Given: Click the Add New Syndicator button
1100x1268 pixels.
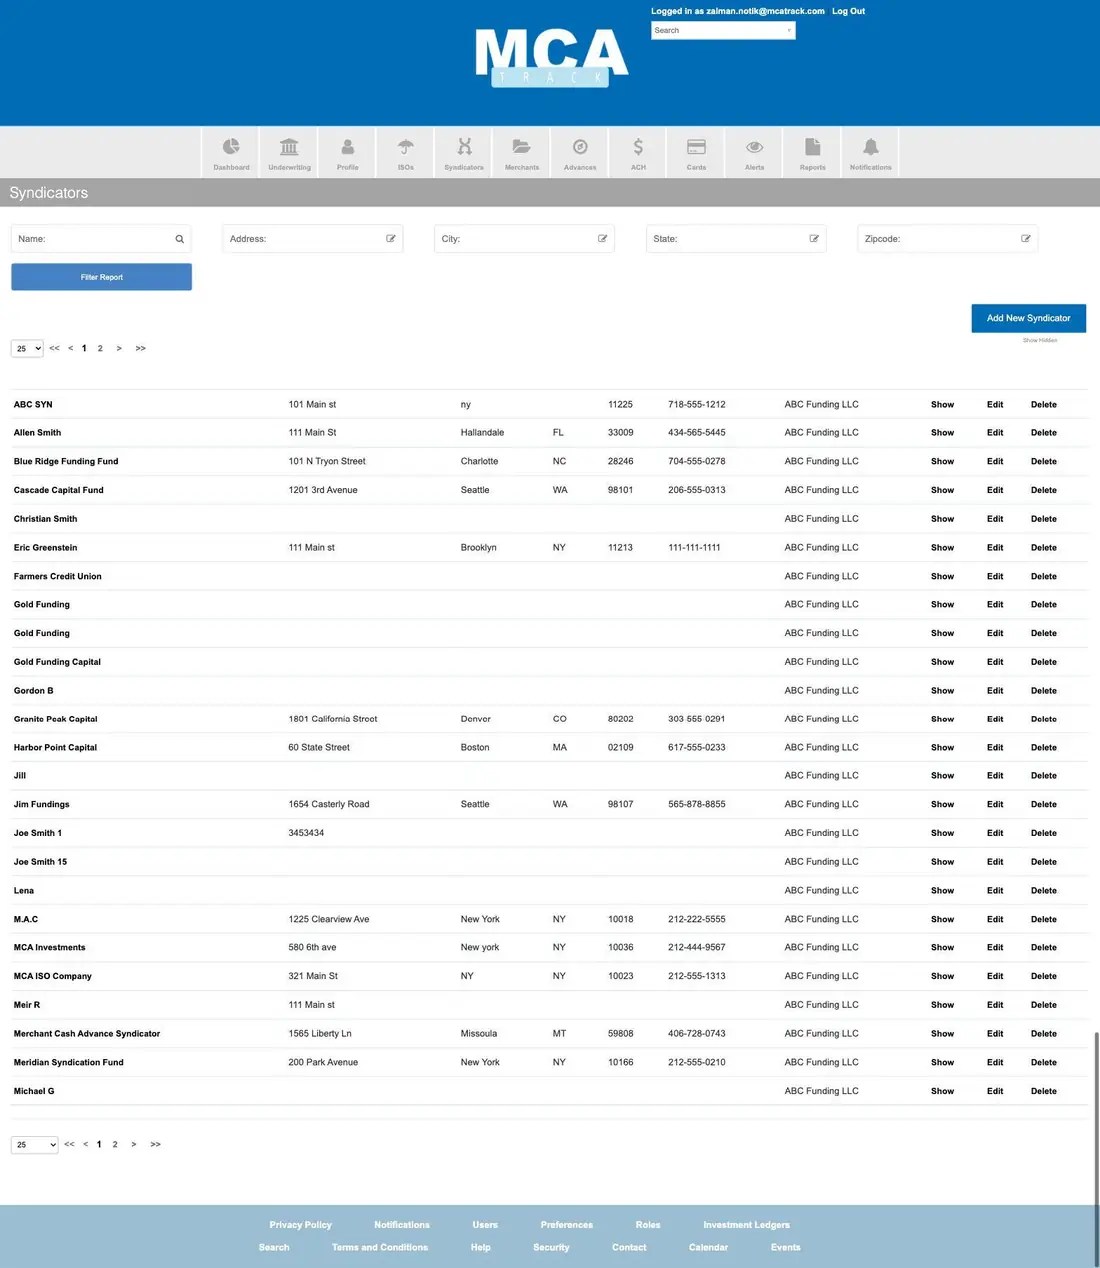Looking at the screenshot, I should click(1029, 318).
